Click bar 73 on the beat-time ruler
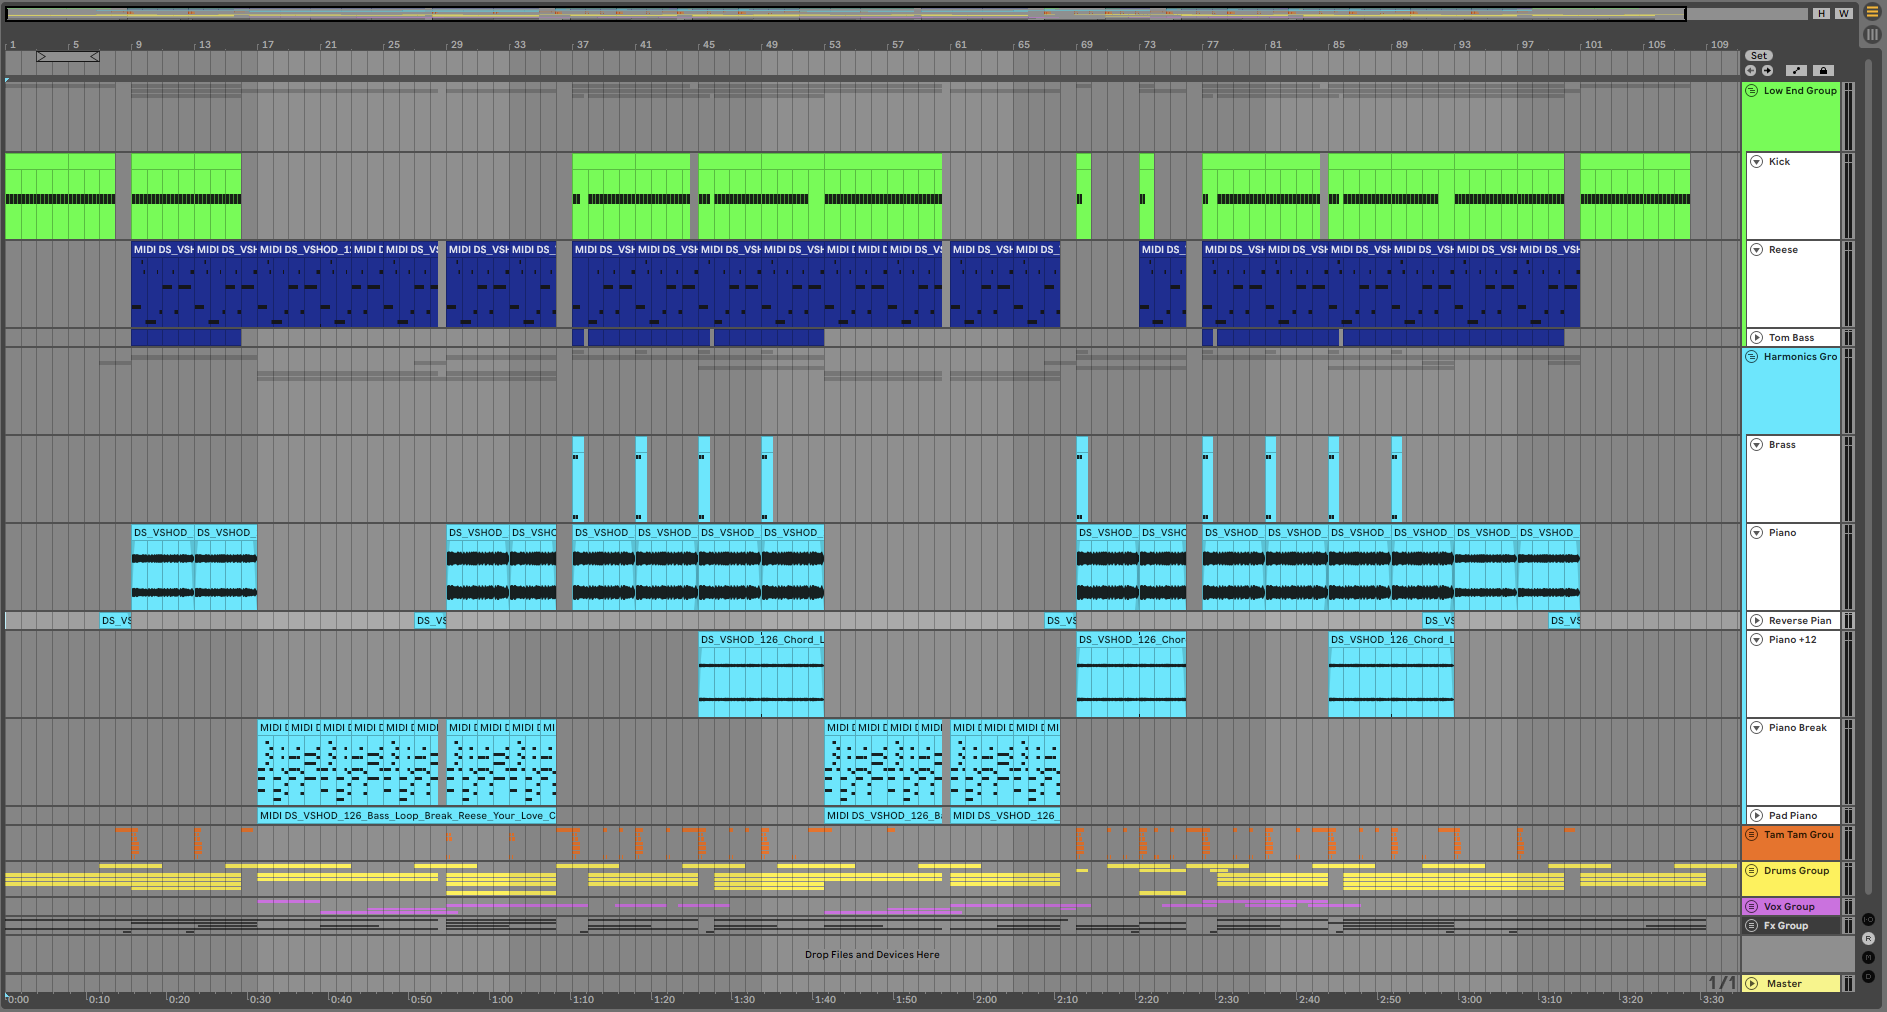Screen dimensions: 1887x1012 [1149, 45]
